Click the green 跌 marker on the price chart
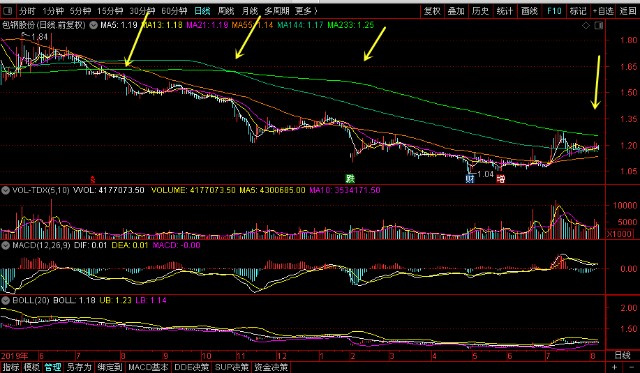The image size is (640, 373). coord(350,178)
